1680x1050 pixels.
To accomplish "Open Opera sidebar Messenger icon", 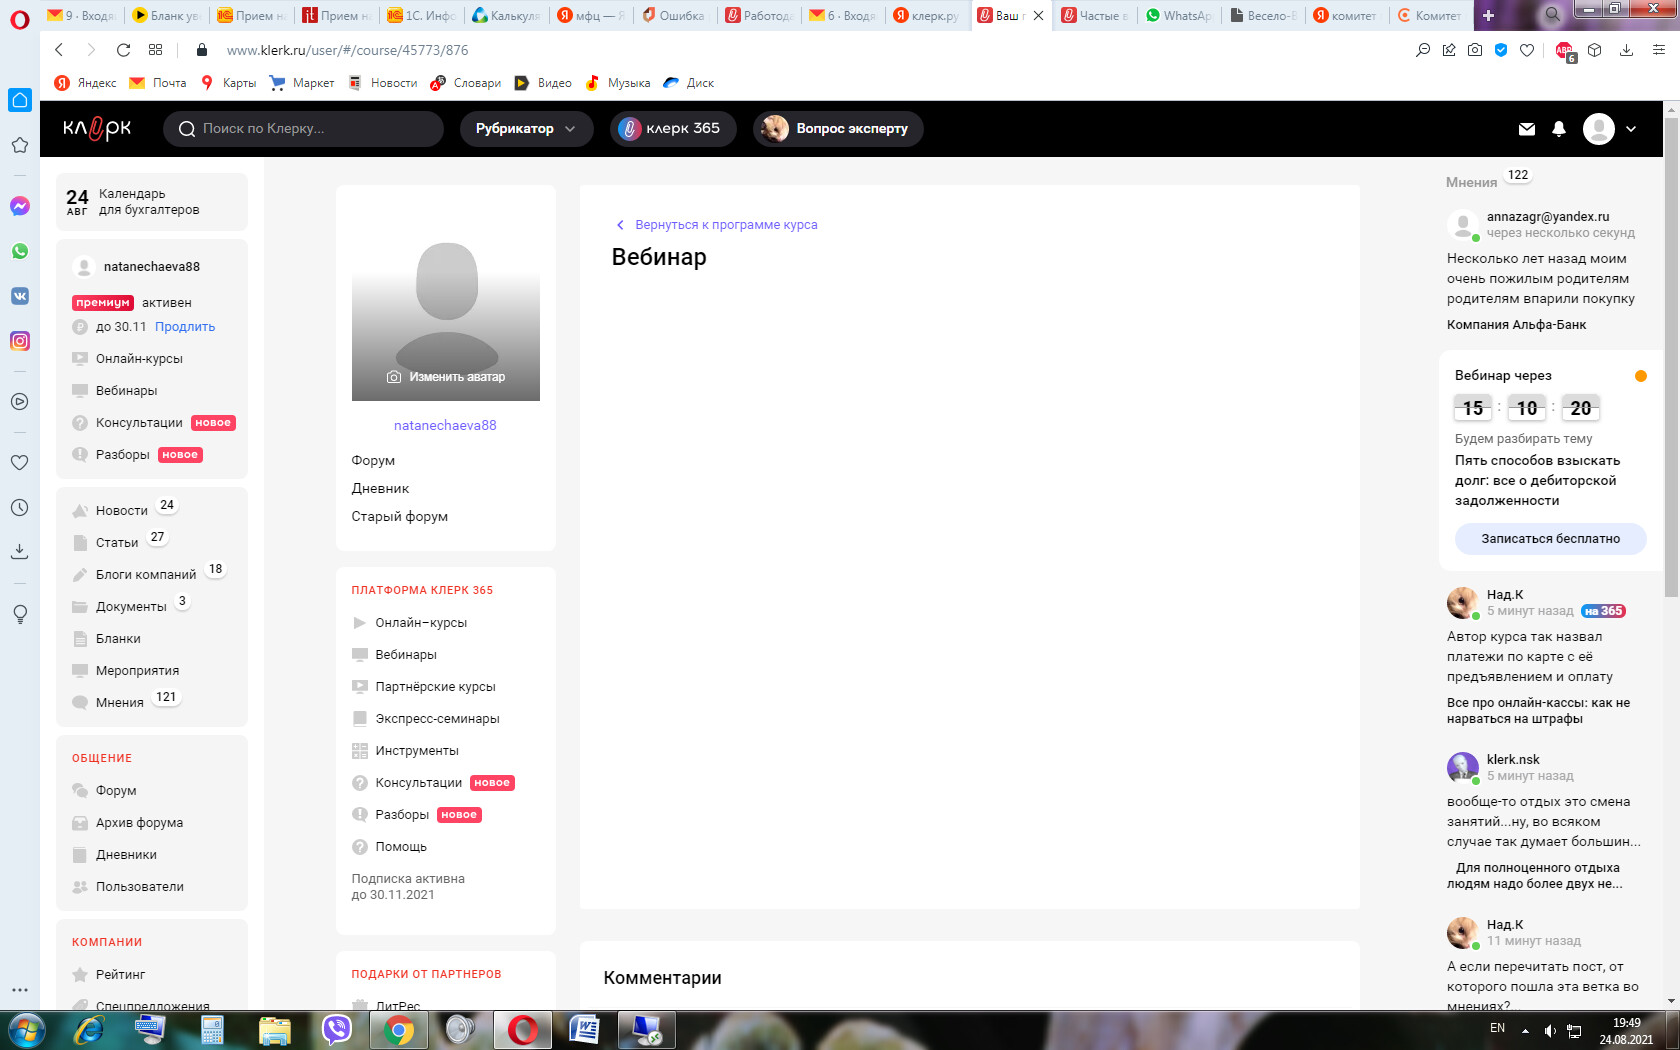I will click(20, 206).
